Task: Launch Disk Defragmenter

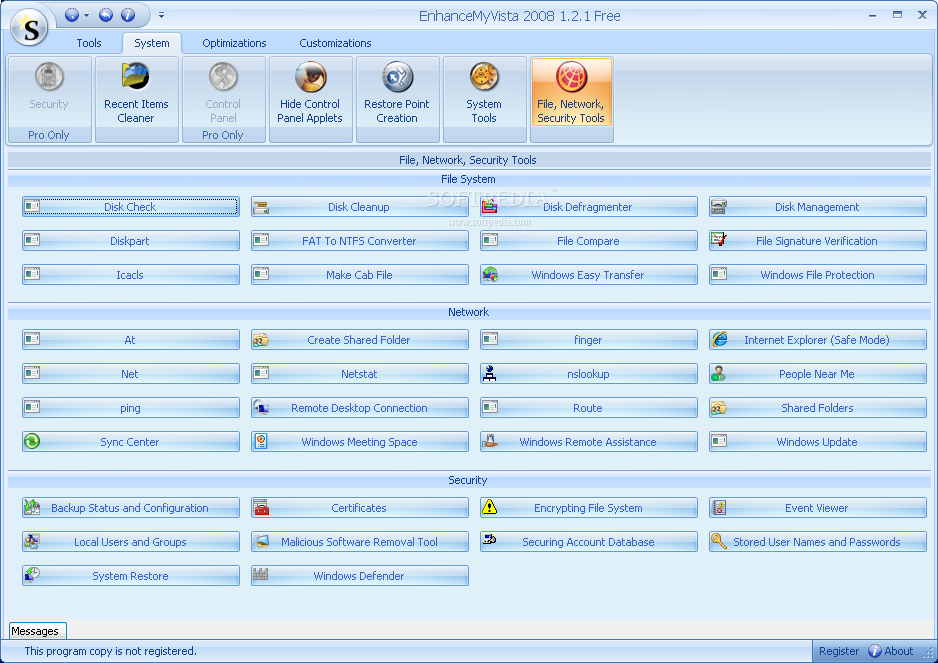Action: 589,206
